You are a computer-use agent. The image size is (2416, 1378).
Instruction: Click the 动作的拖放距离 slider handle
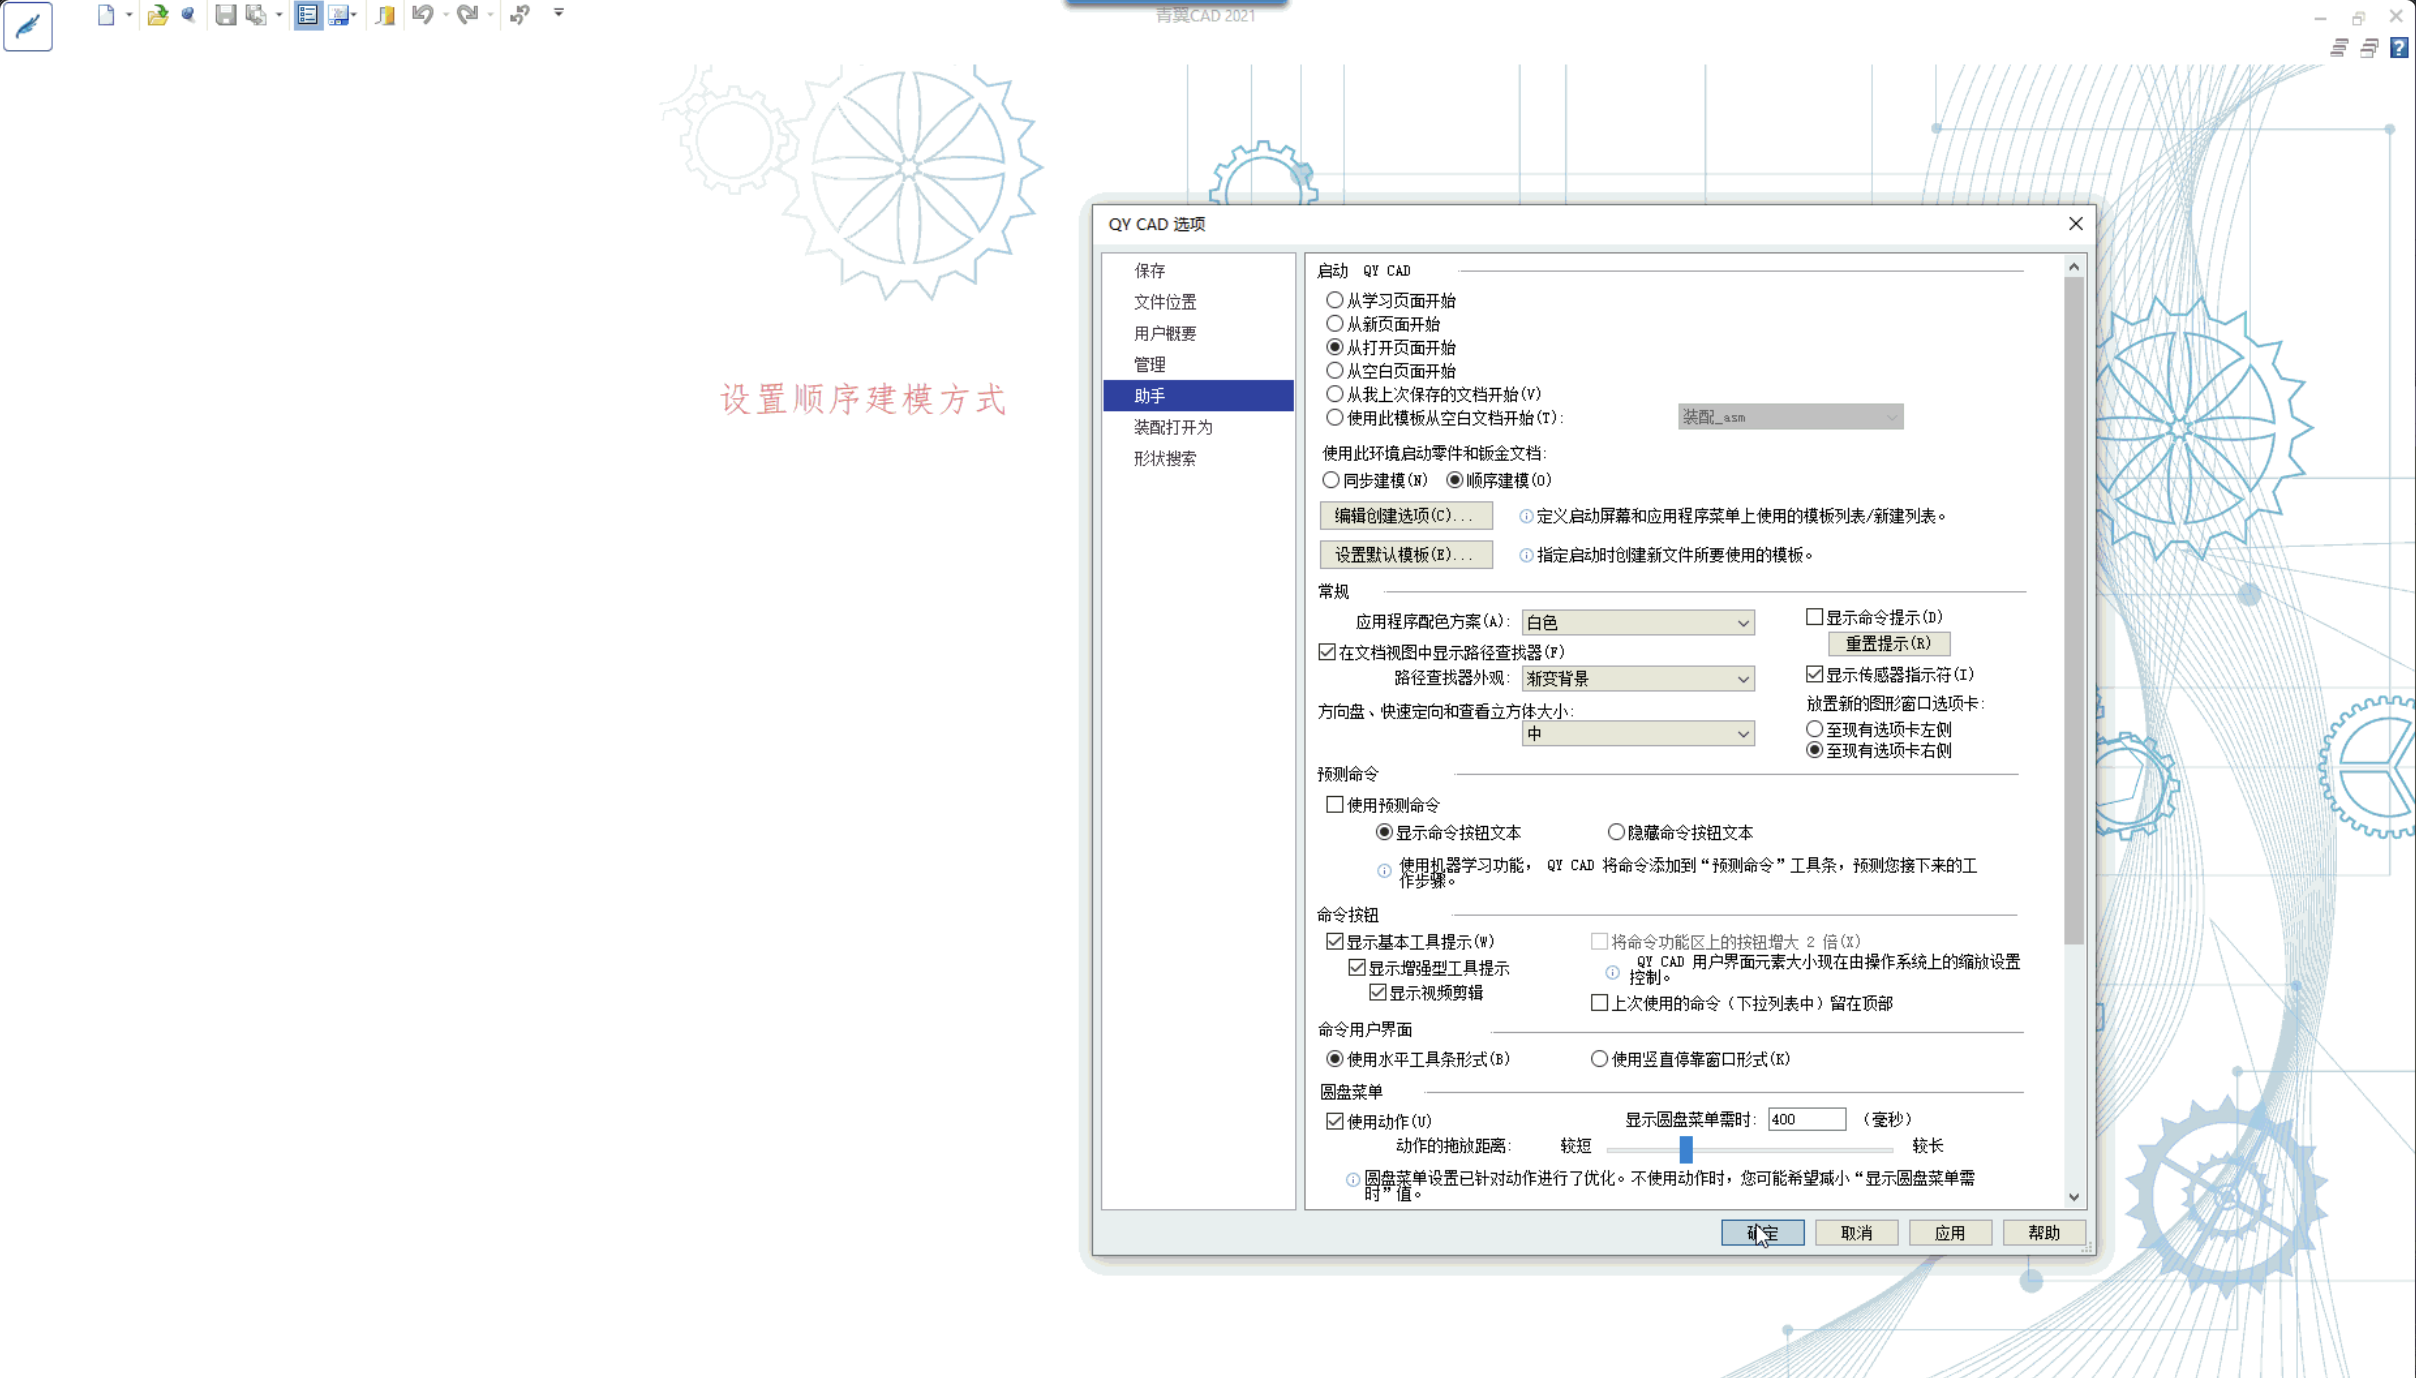click(x=1686, y=1148)
